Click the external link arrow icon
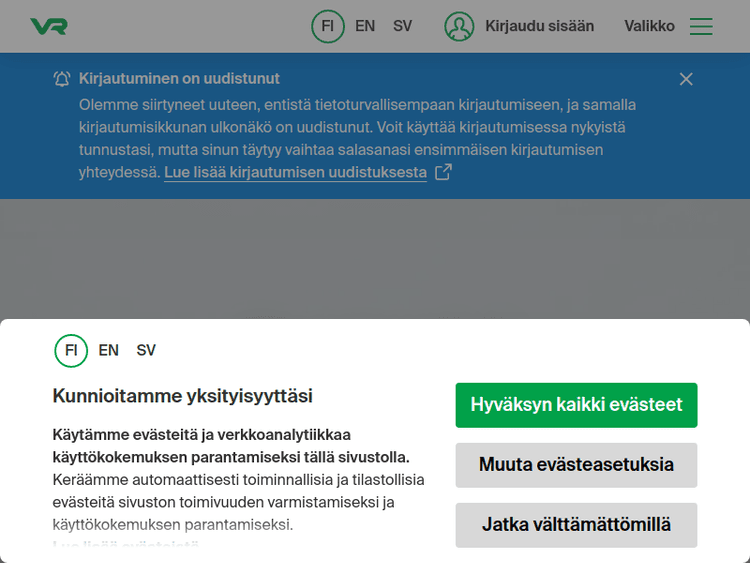 pos(442,172)
